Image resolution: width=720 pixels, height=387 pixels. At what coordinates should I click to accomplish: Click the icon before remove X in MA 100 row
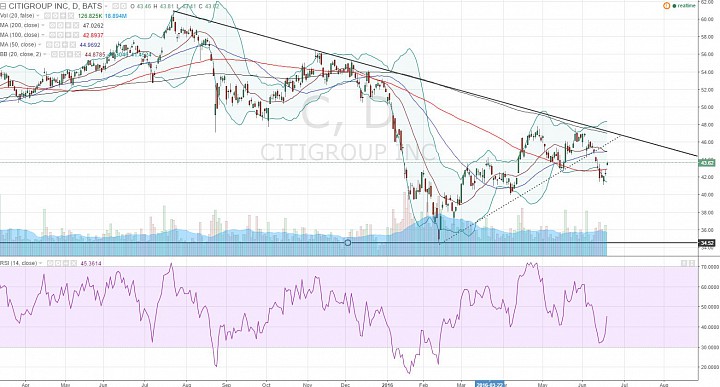(x=68, y=35)
